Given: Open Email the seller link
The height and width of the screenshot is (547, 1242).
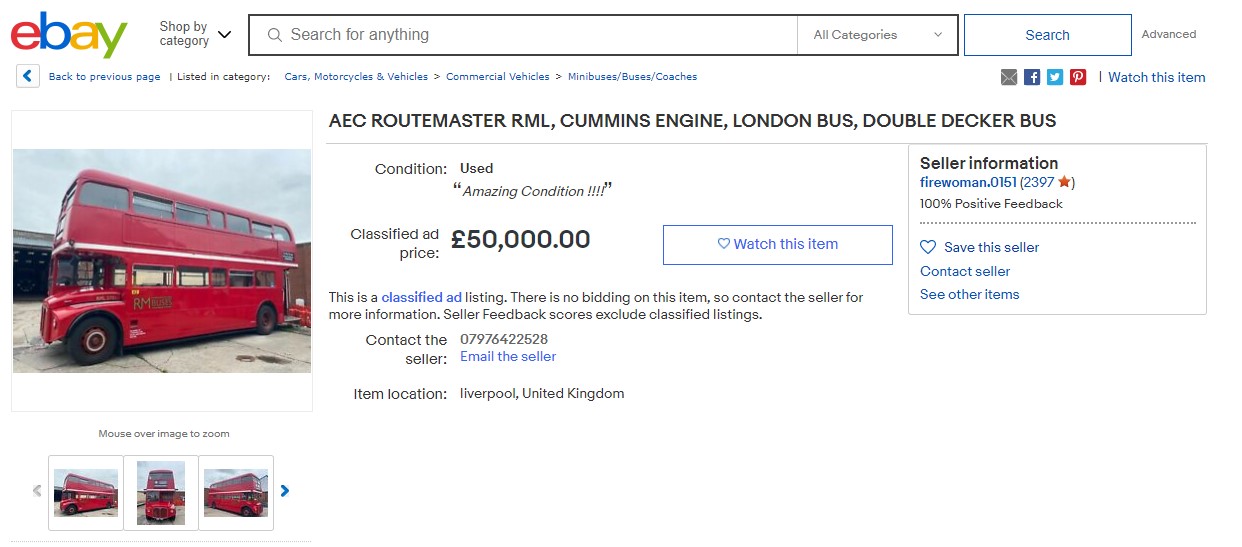Looking at the screenshot, I should 508,356.
